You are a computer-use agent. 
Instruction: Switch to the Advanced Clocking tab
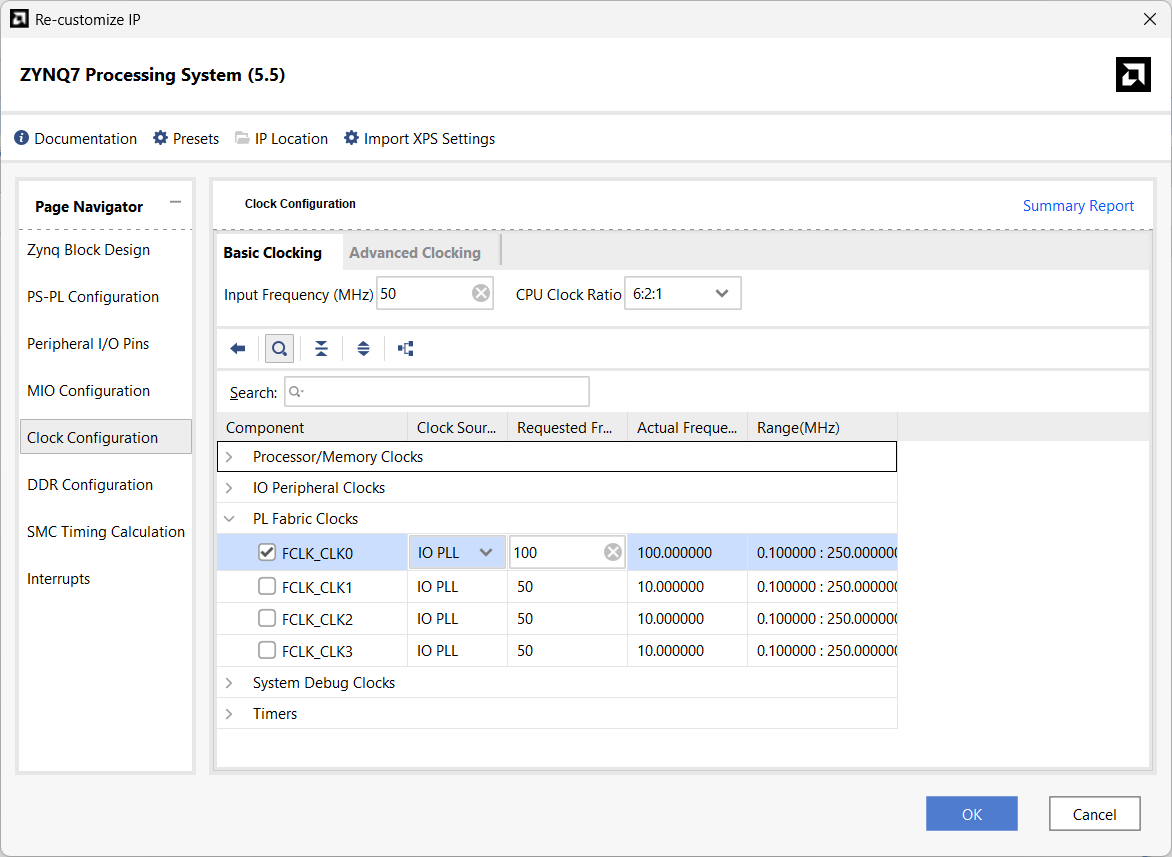415,253
